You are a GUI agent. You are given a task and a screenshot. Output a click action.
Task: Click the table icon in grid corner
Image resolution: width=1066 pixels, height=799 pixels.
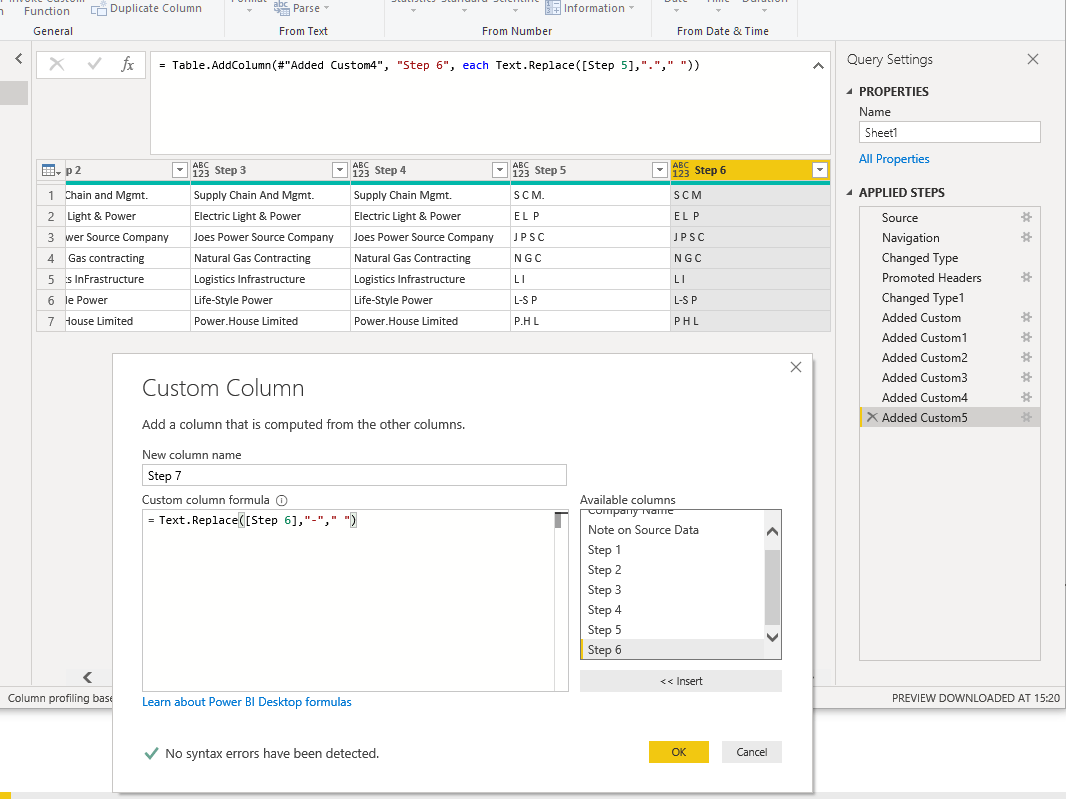[50, 170]
